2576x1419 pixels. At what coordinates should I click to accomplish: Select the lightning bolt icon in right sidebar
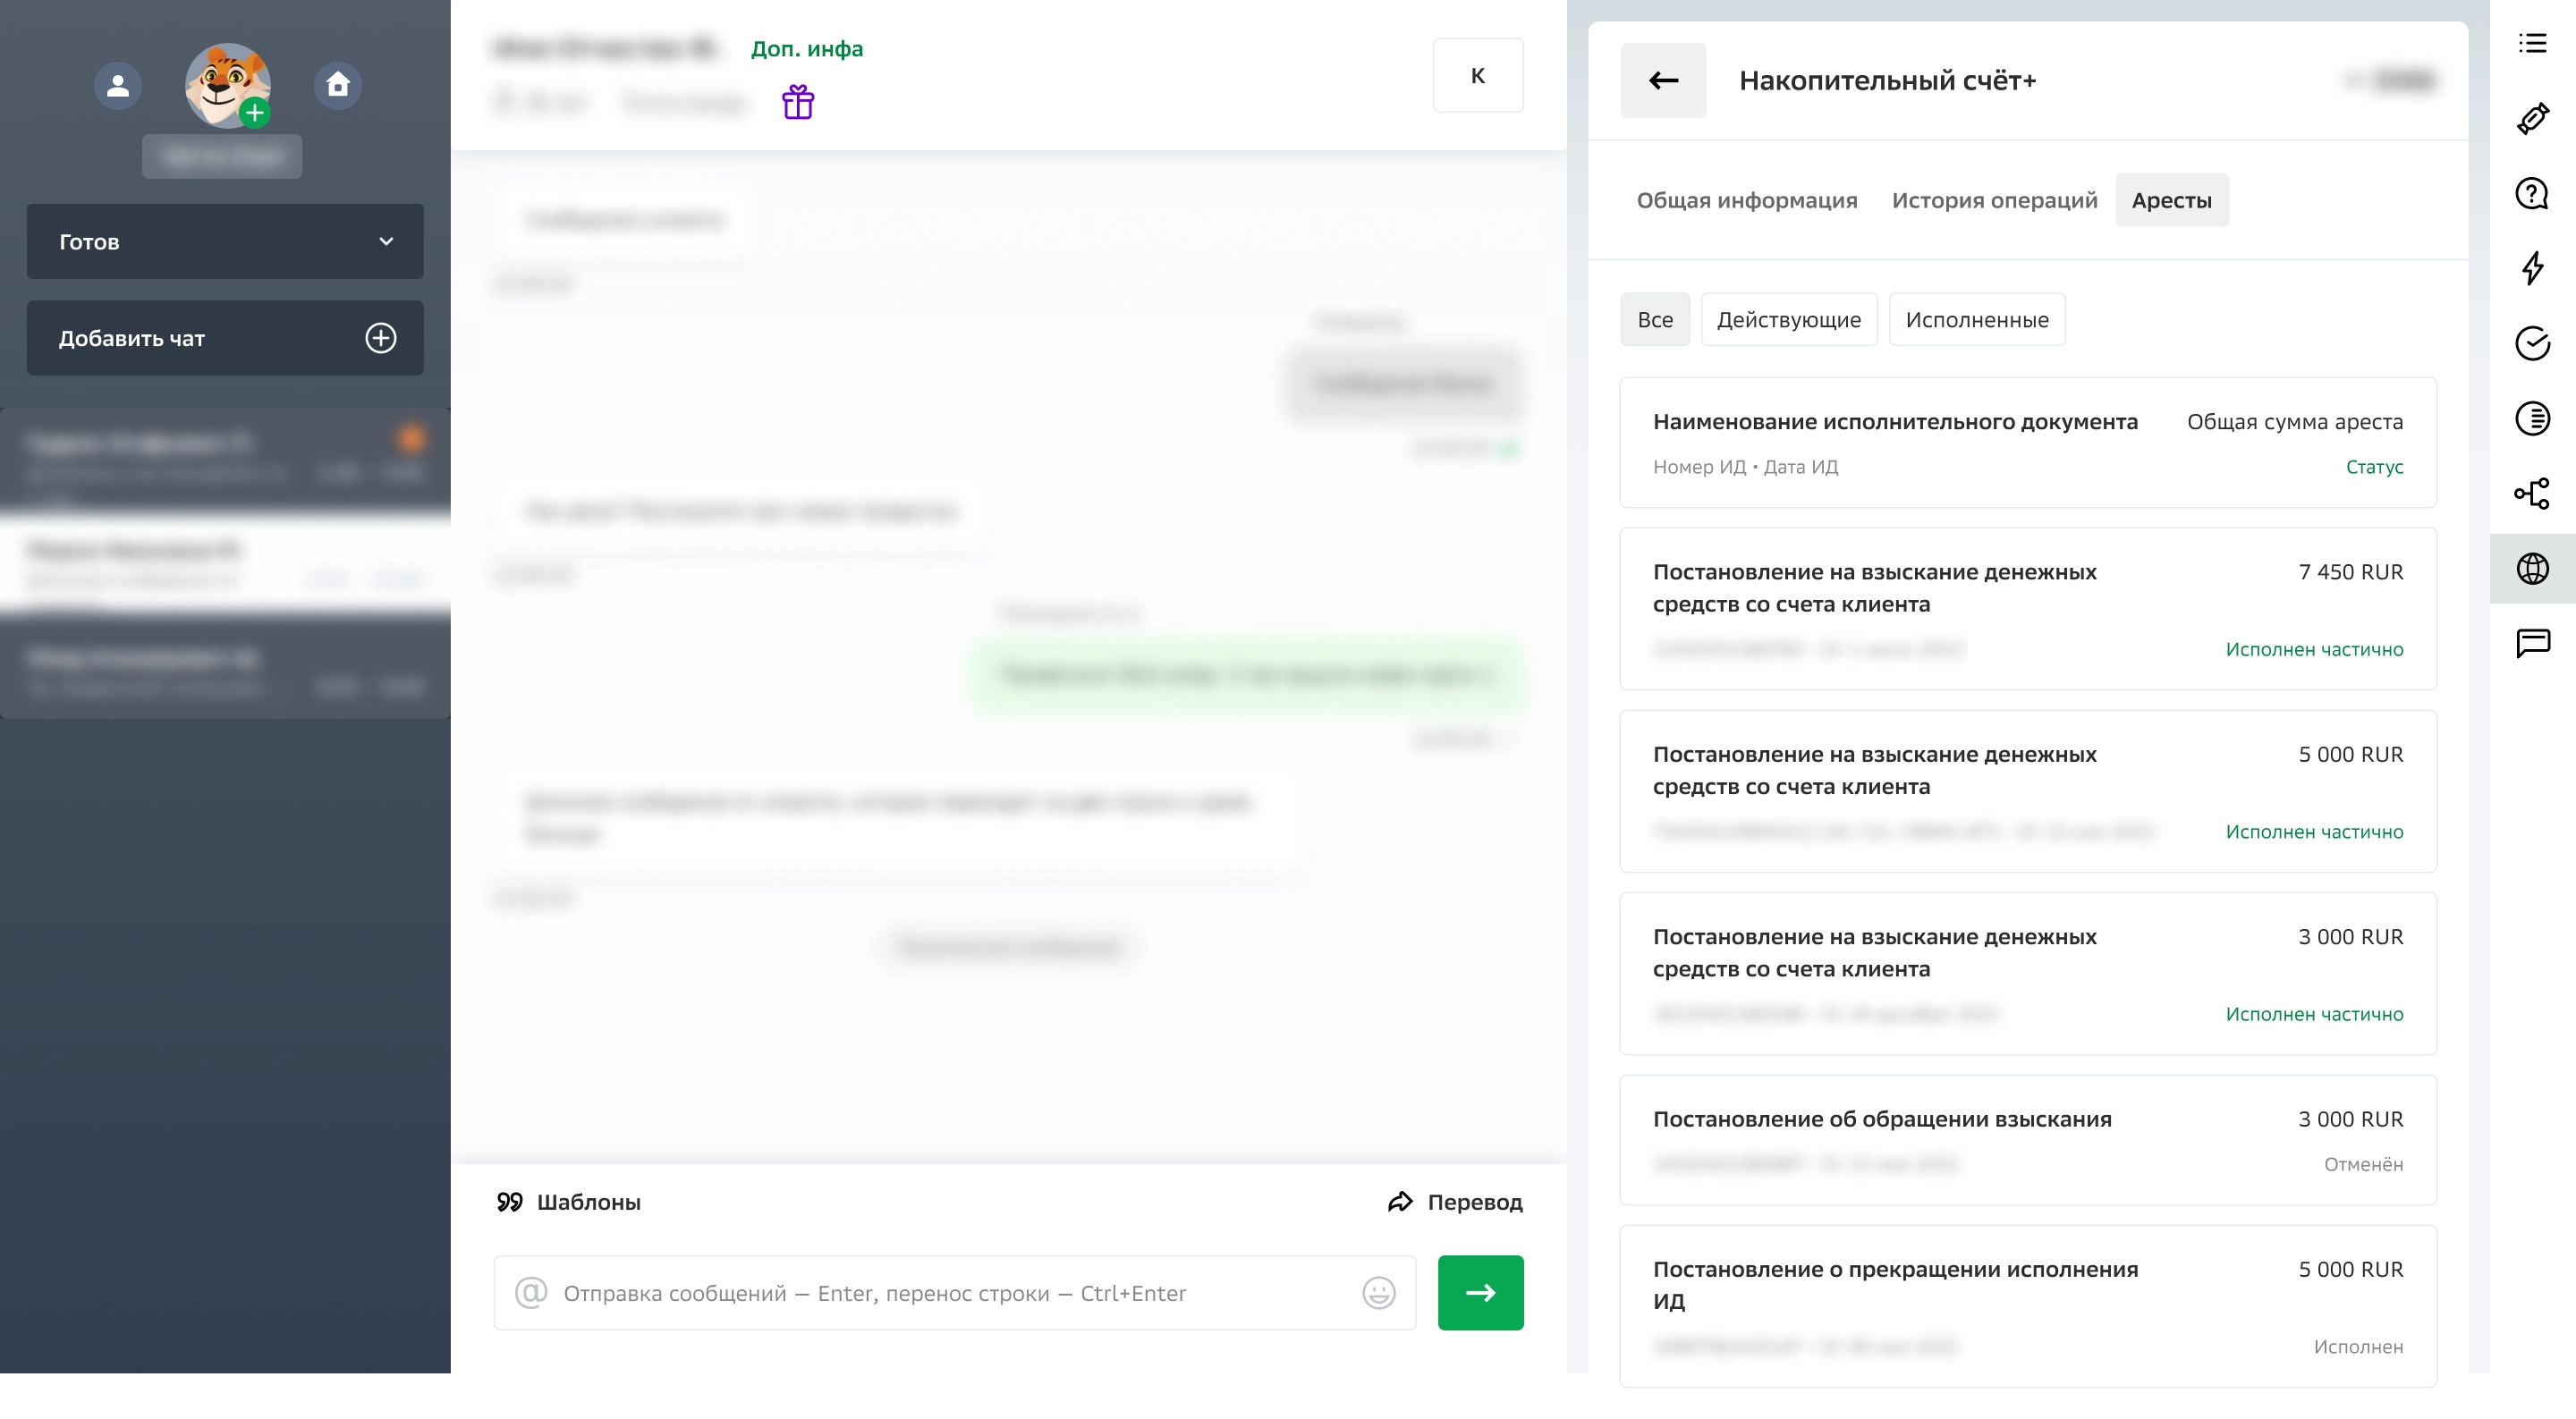pyautogui.click(x=2533, y=269)
